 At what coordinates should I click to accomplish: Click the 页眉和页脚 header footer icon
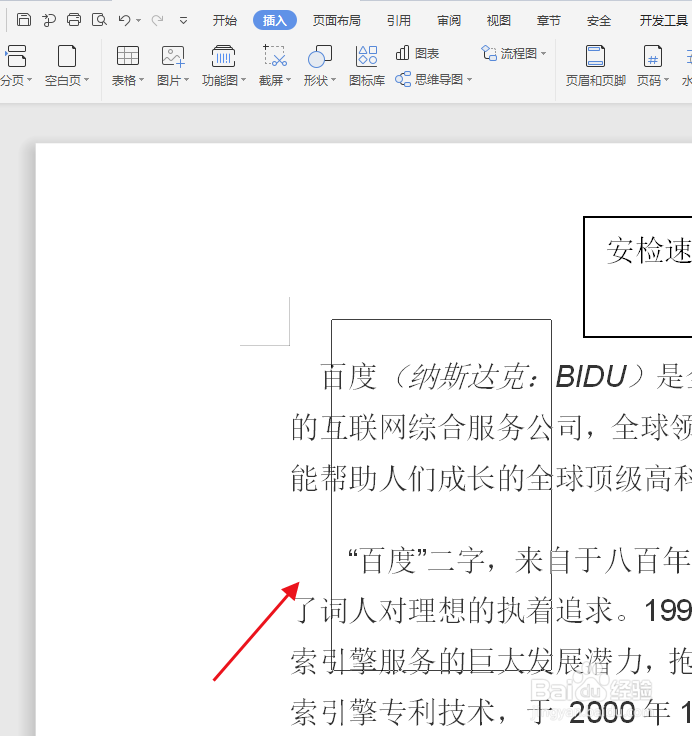point(595,56)
